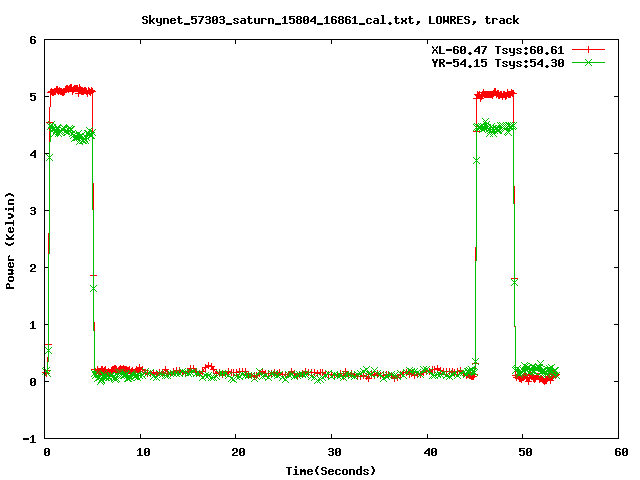640x480 pixels.
Task: Click the Time(Seconds) x-axis label
Action: coord(330,471)
